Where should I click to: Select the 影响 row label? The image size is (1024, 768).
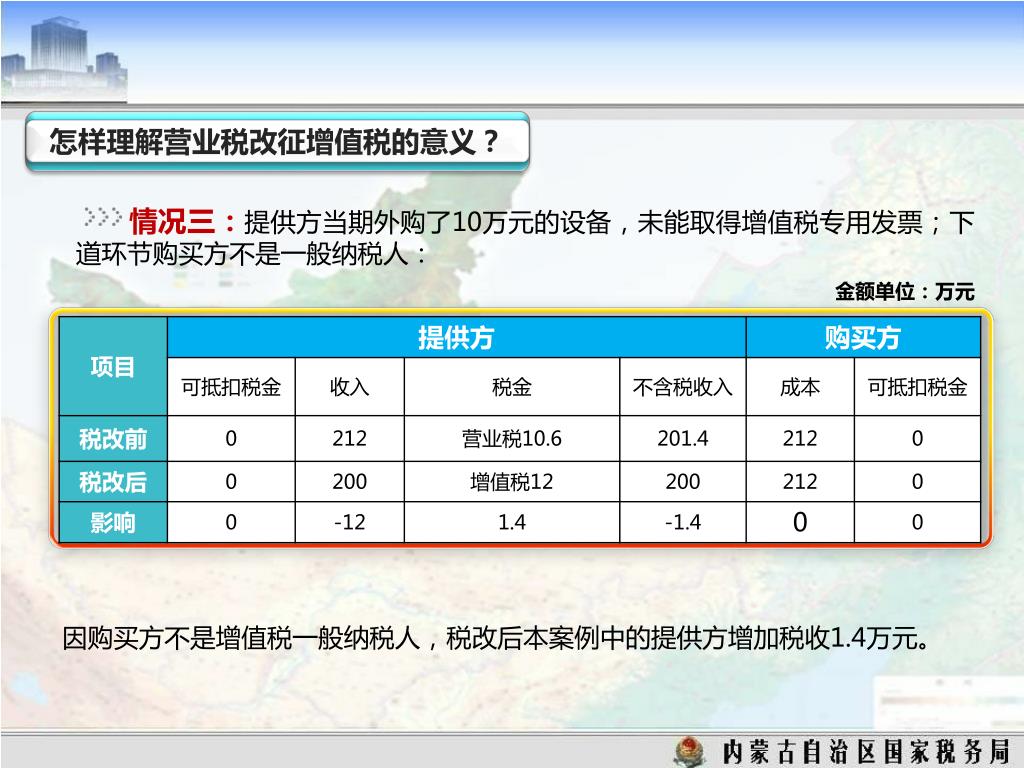113,522
